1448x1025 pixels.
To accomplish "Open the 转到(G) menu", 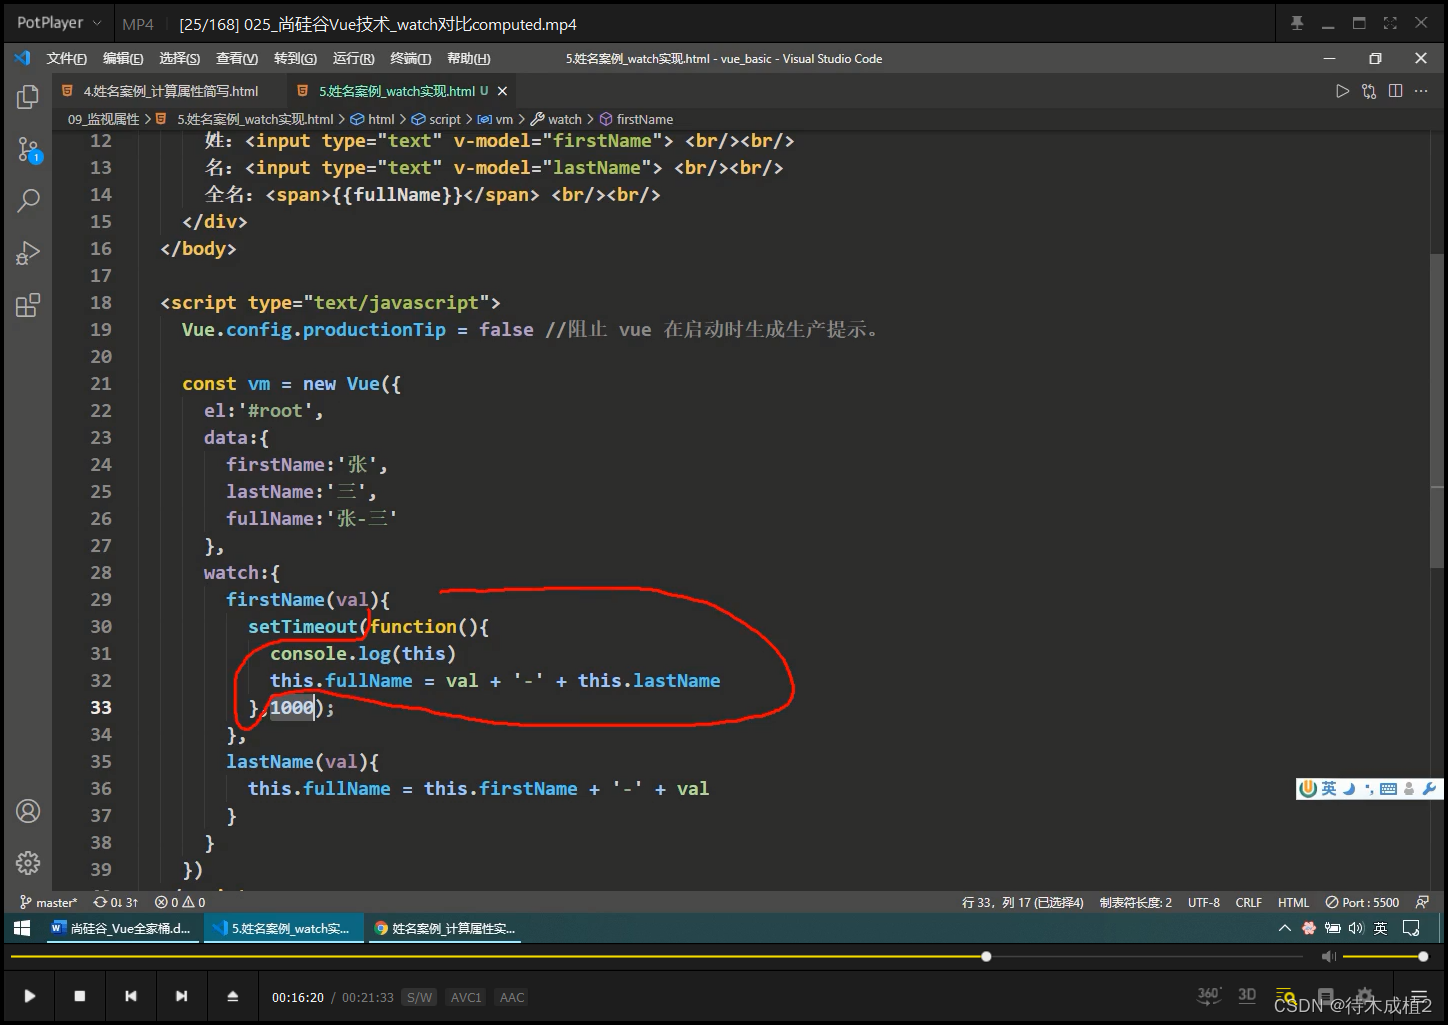I will pos(295,58).
